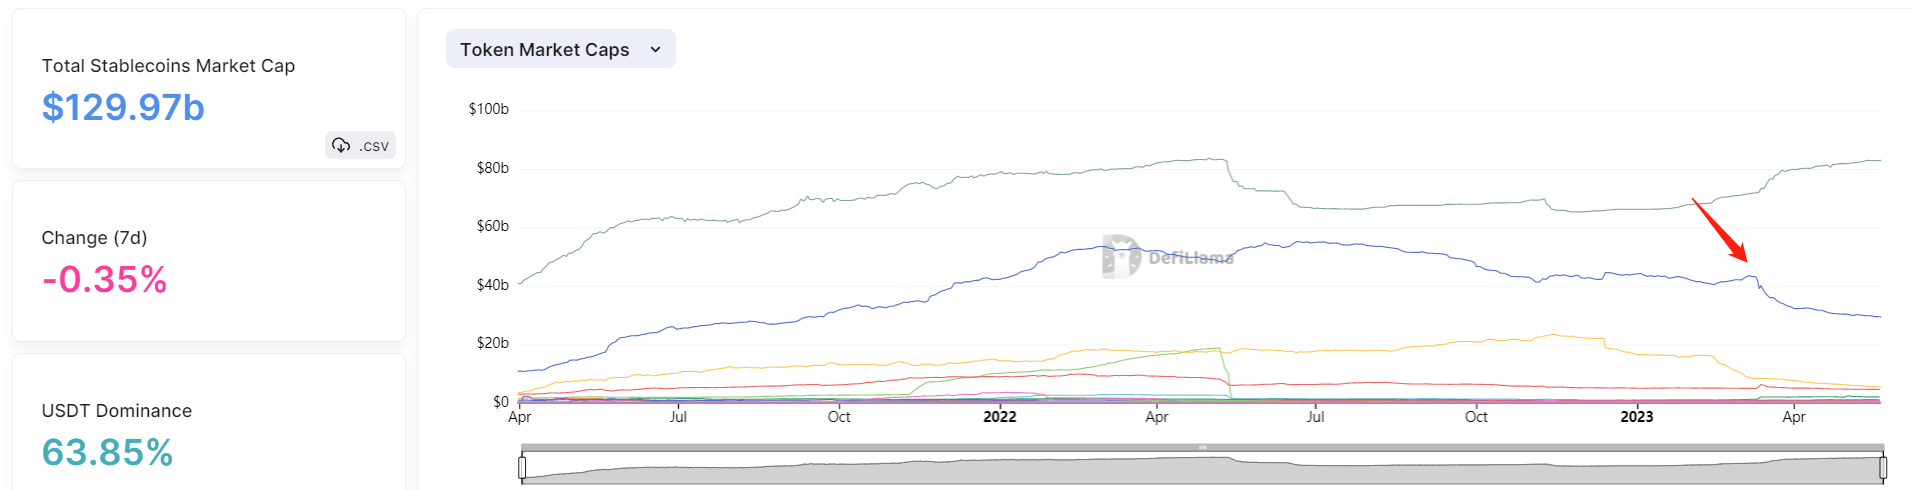The image size is (1911, 490).
Task: Click the -0.35% seven-day change value
Action: (x=104, y=280)
